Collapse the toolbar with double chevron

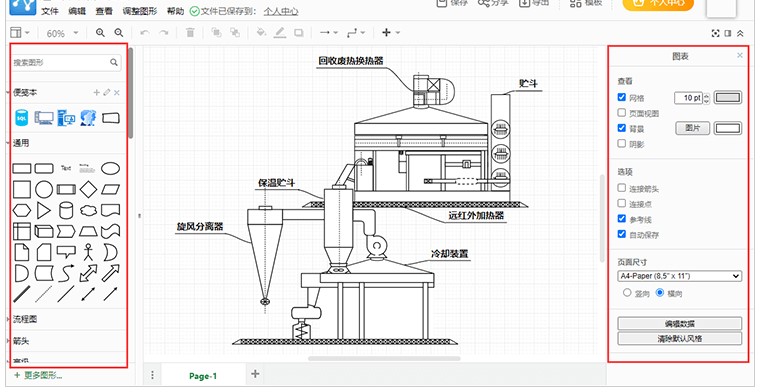[x=740, y=33]
